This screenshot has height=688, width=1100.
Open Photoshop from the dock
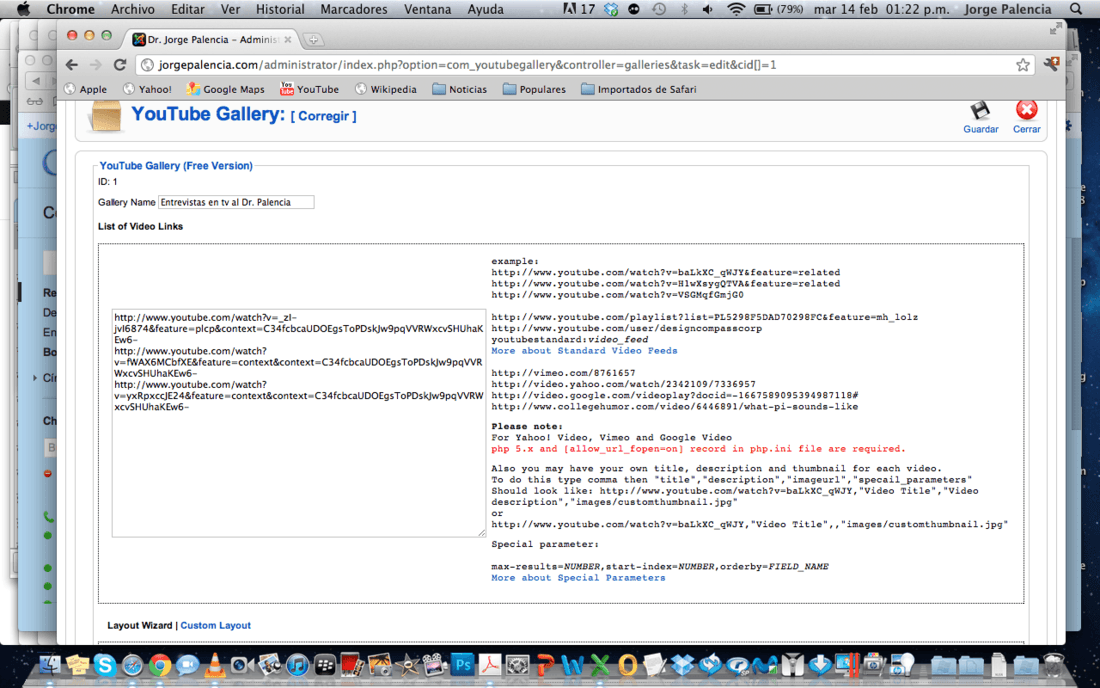pos(462,665)
